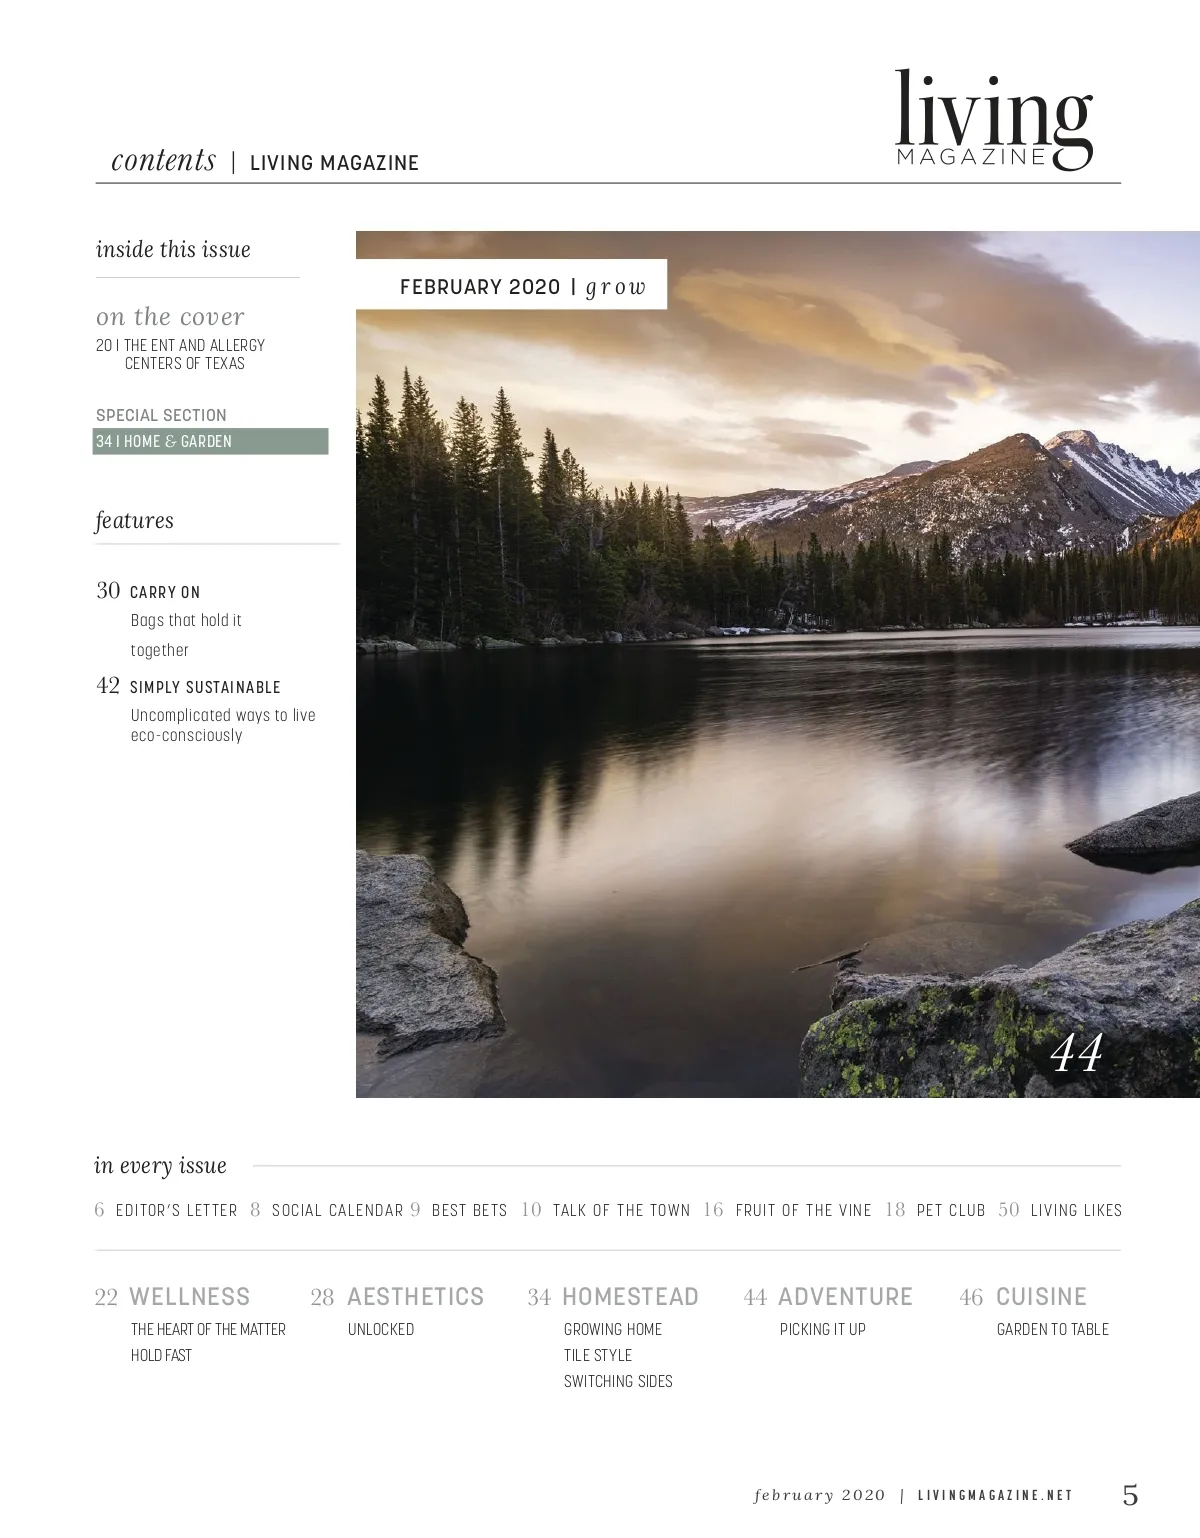Click the mountain lake photo
Screen dimensions: 1200x1538
pyautogui.click(x=778, y=664)
